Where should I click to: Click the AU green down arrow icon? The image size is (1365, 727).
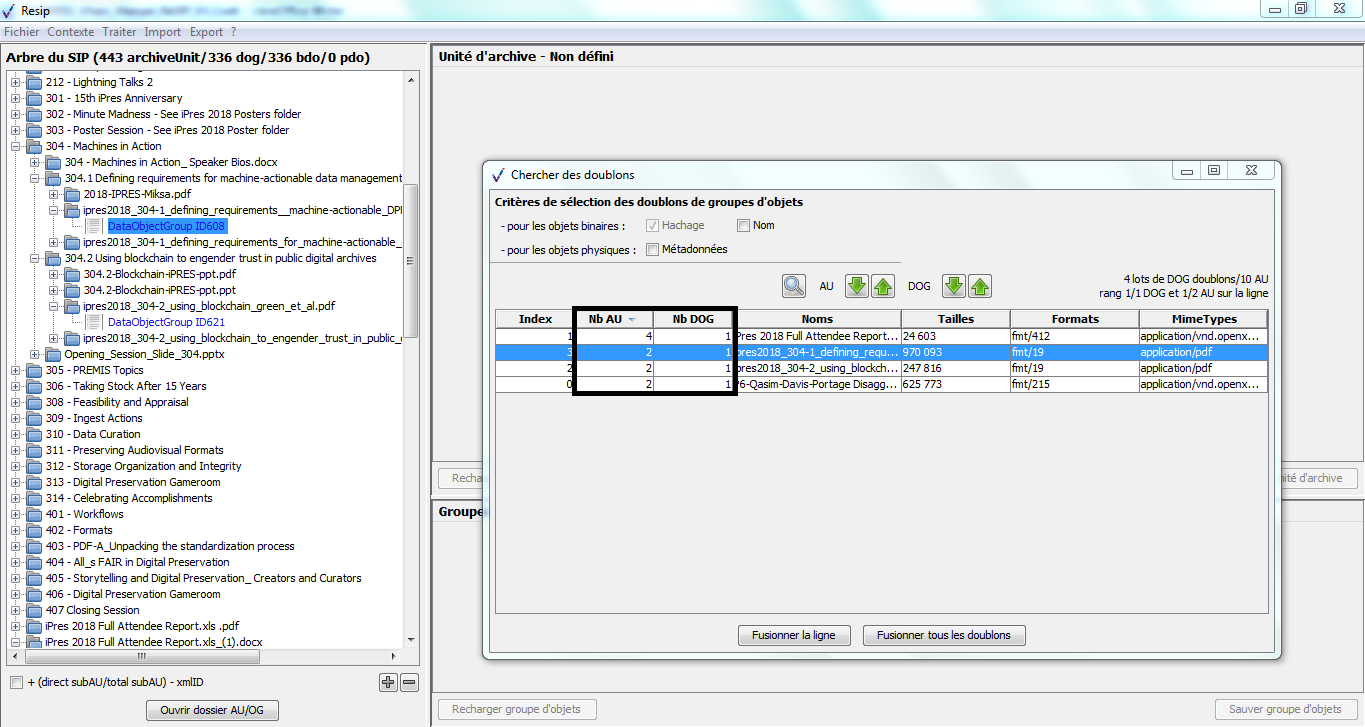point(856,286)
